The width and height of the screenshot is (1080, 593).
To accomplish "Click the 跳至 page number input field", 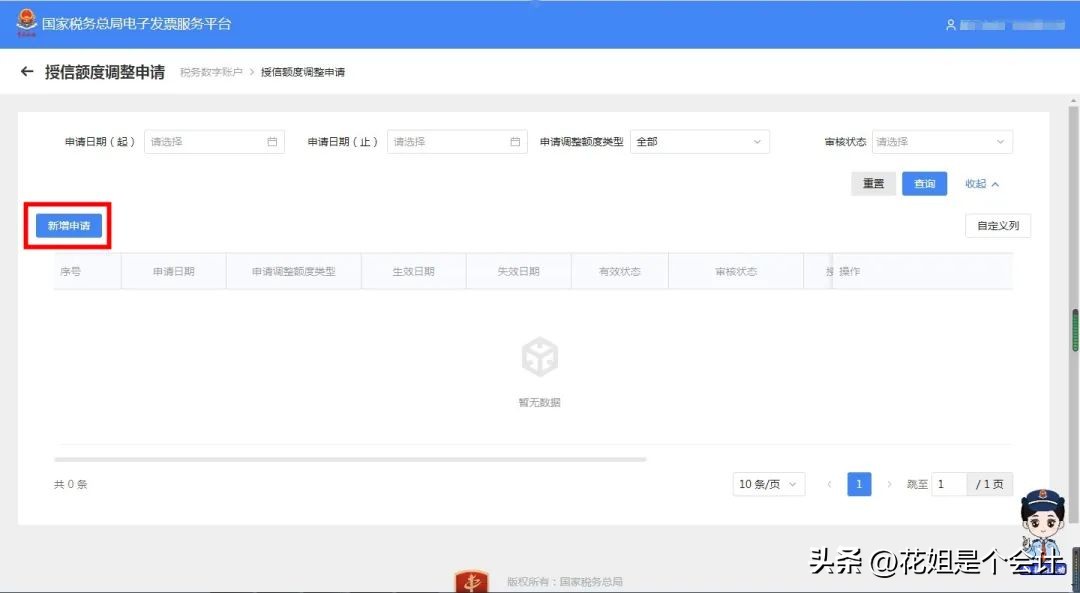I will [947, 483].
